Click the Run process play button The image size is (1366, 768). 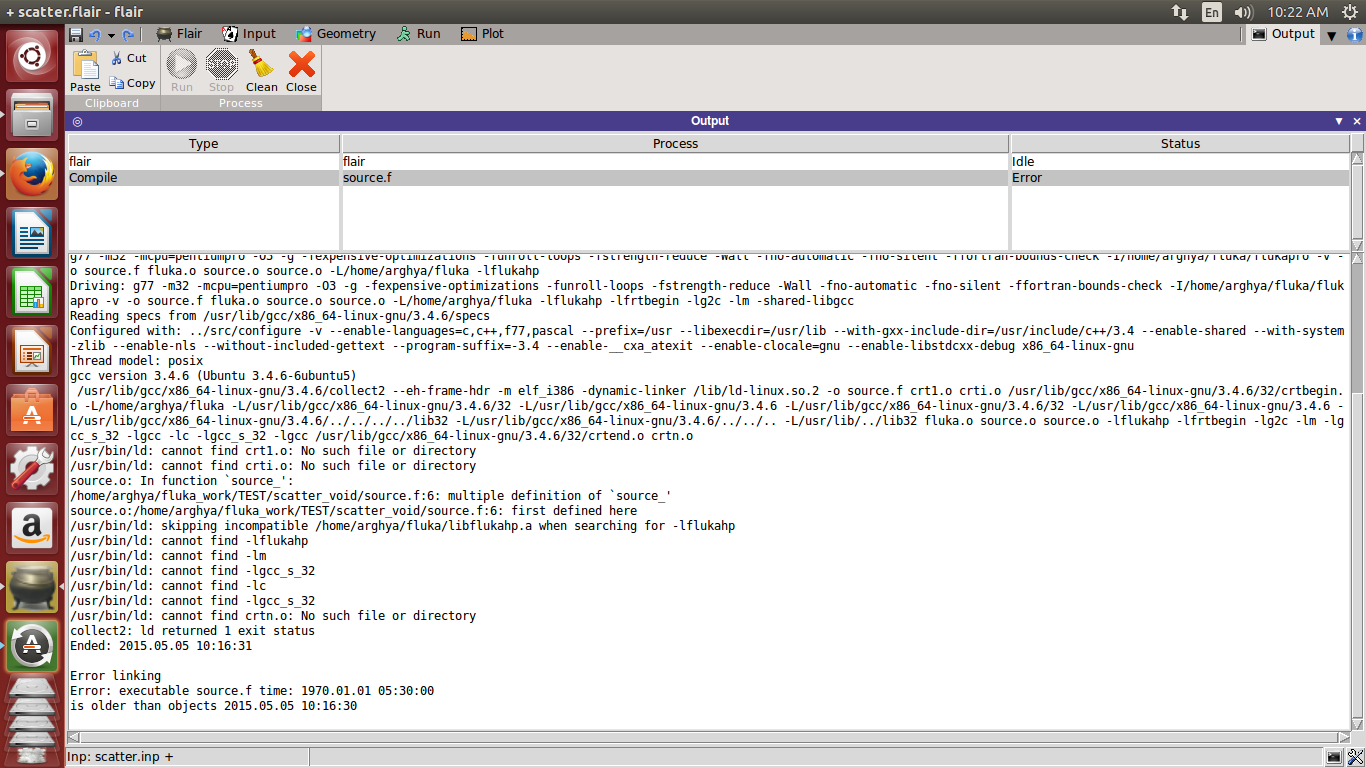pyautogui.click(x=181, y=71)
